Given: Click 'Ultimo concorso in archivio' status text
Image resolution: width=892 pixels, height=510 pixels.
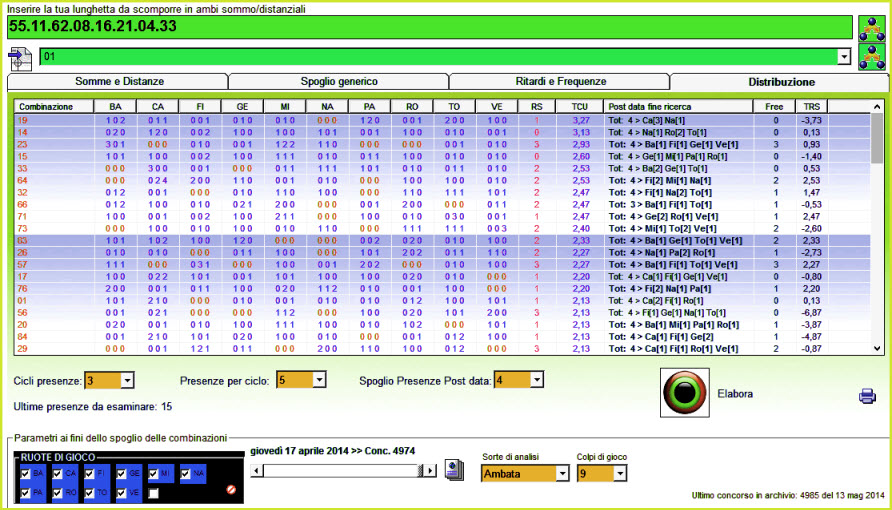Looking at the screenshot, I should point(788,495).
